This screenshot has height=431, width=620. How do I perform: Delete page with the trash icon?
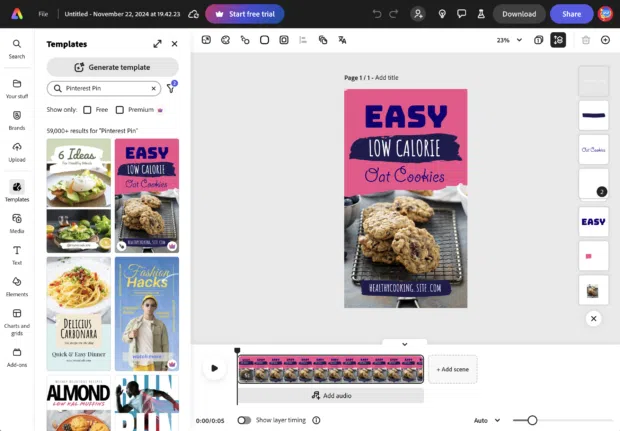(586, 40)
